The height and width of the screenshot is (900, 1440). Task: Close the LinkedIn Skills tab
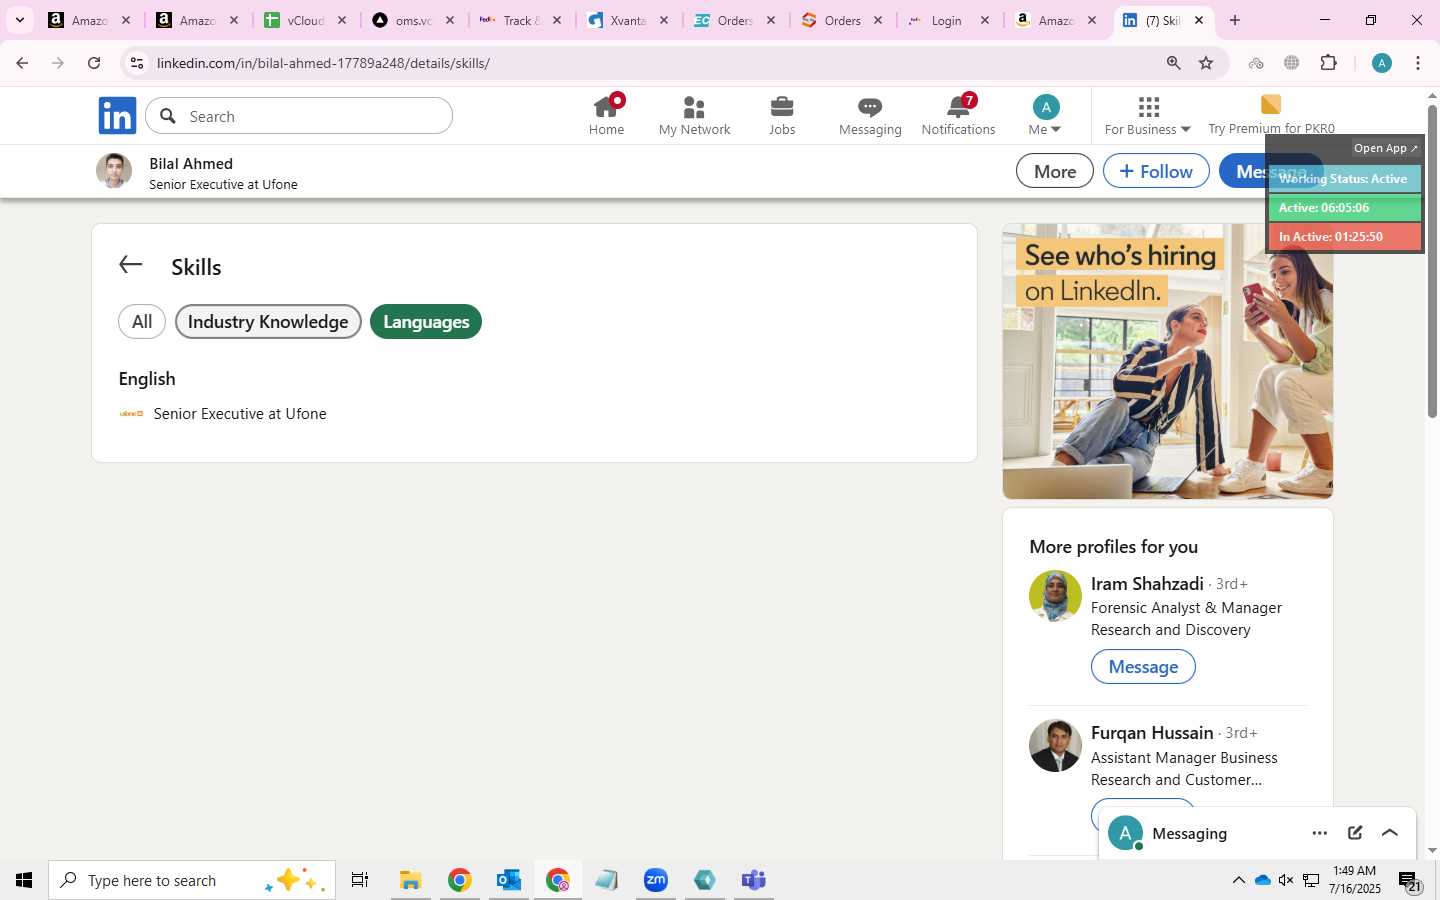click(1199, 20)
